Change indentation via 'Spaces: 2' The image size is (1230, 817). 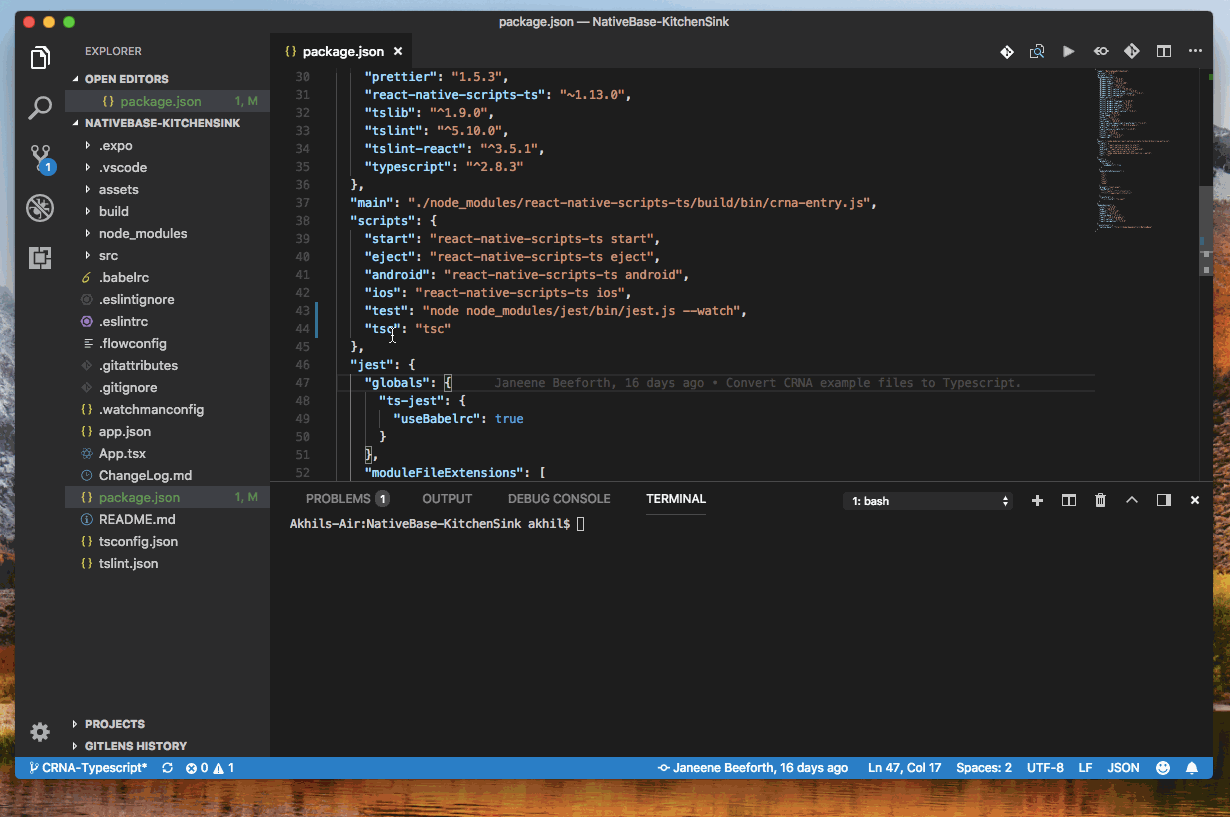(x=984, y=768)
